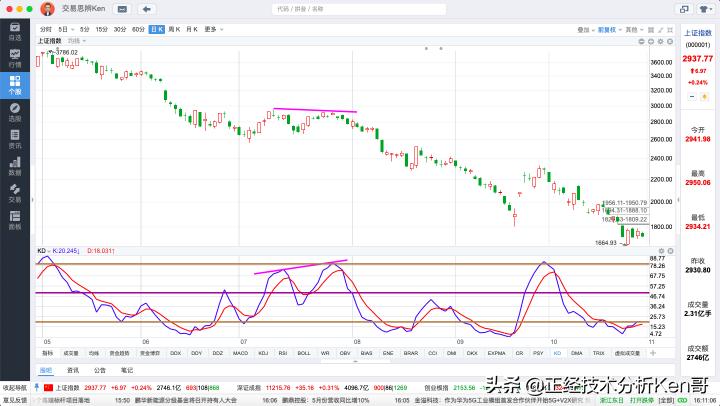Select TRIX indicator tab
This screenshot has width=720, height=406.
coord(598,353)
